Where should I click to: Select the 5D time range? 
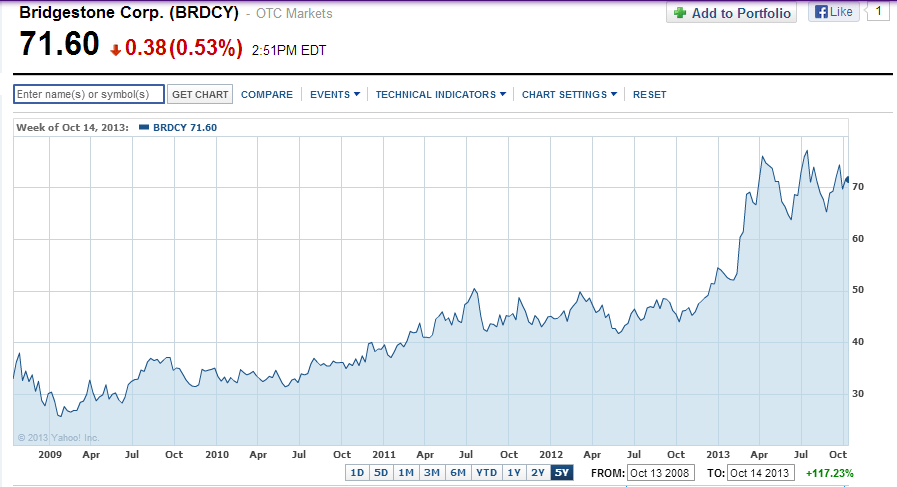(381, 473)
